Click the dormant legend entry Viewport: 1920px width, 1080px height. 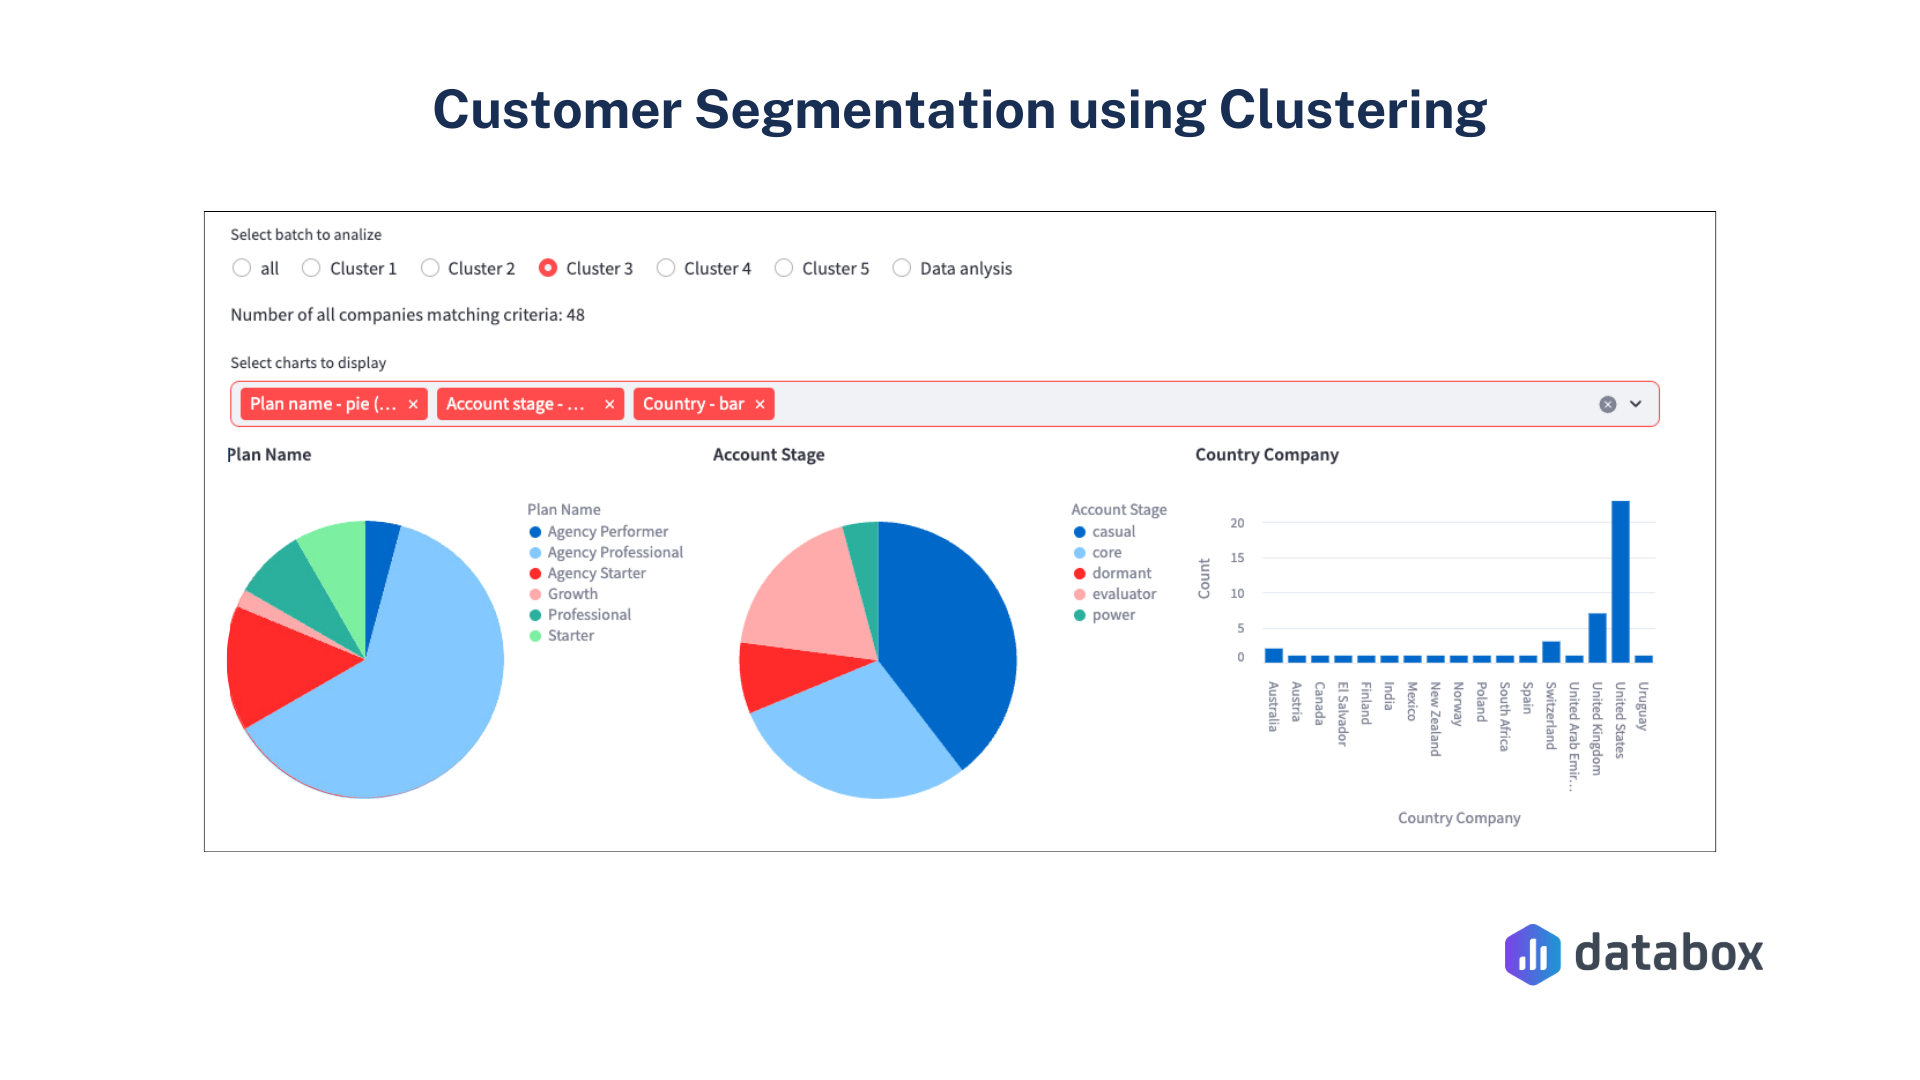1112,574
